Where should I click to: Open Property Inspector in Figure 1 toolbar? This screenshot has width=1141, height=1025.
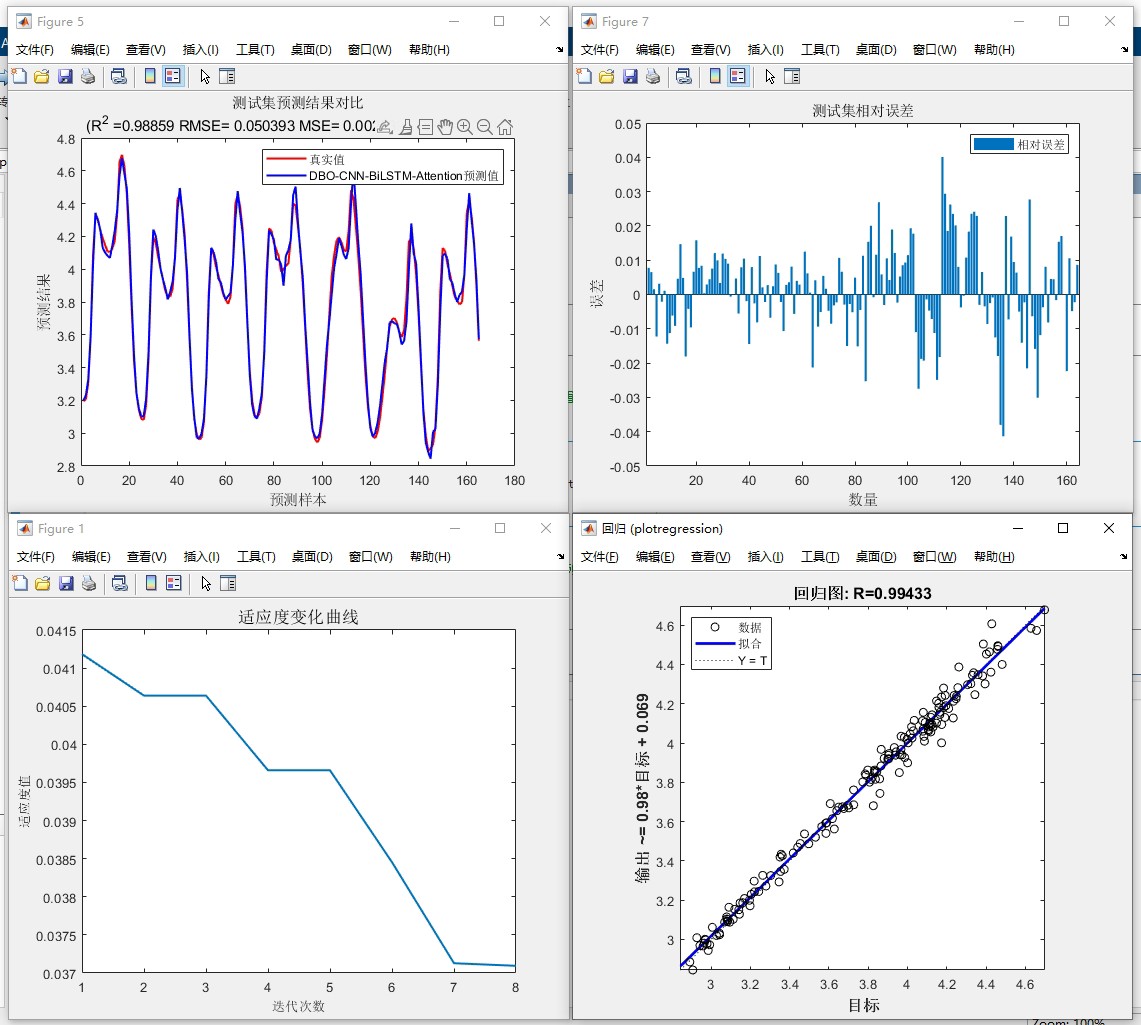pyautogui.click(x=228, y=583)
